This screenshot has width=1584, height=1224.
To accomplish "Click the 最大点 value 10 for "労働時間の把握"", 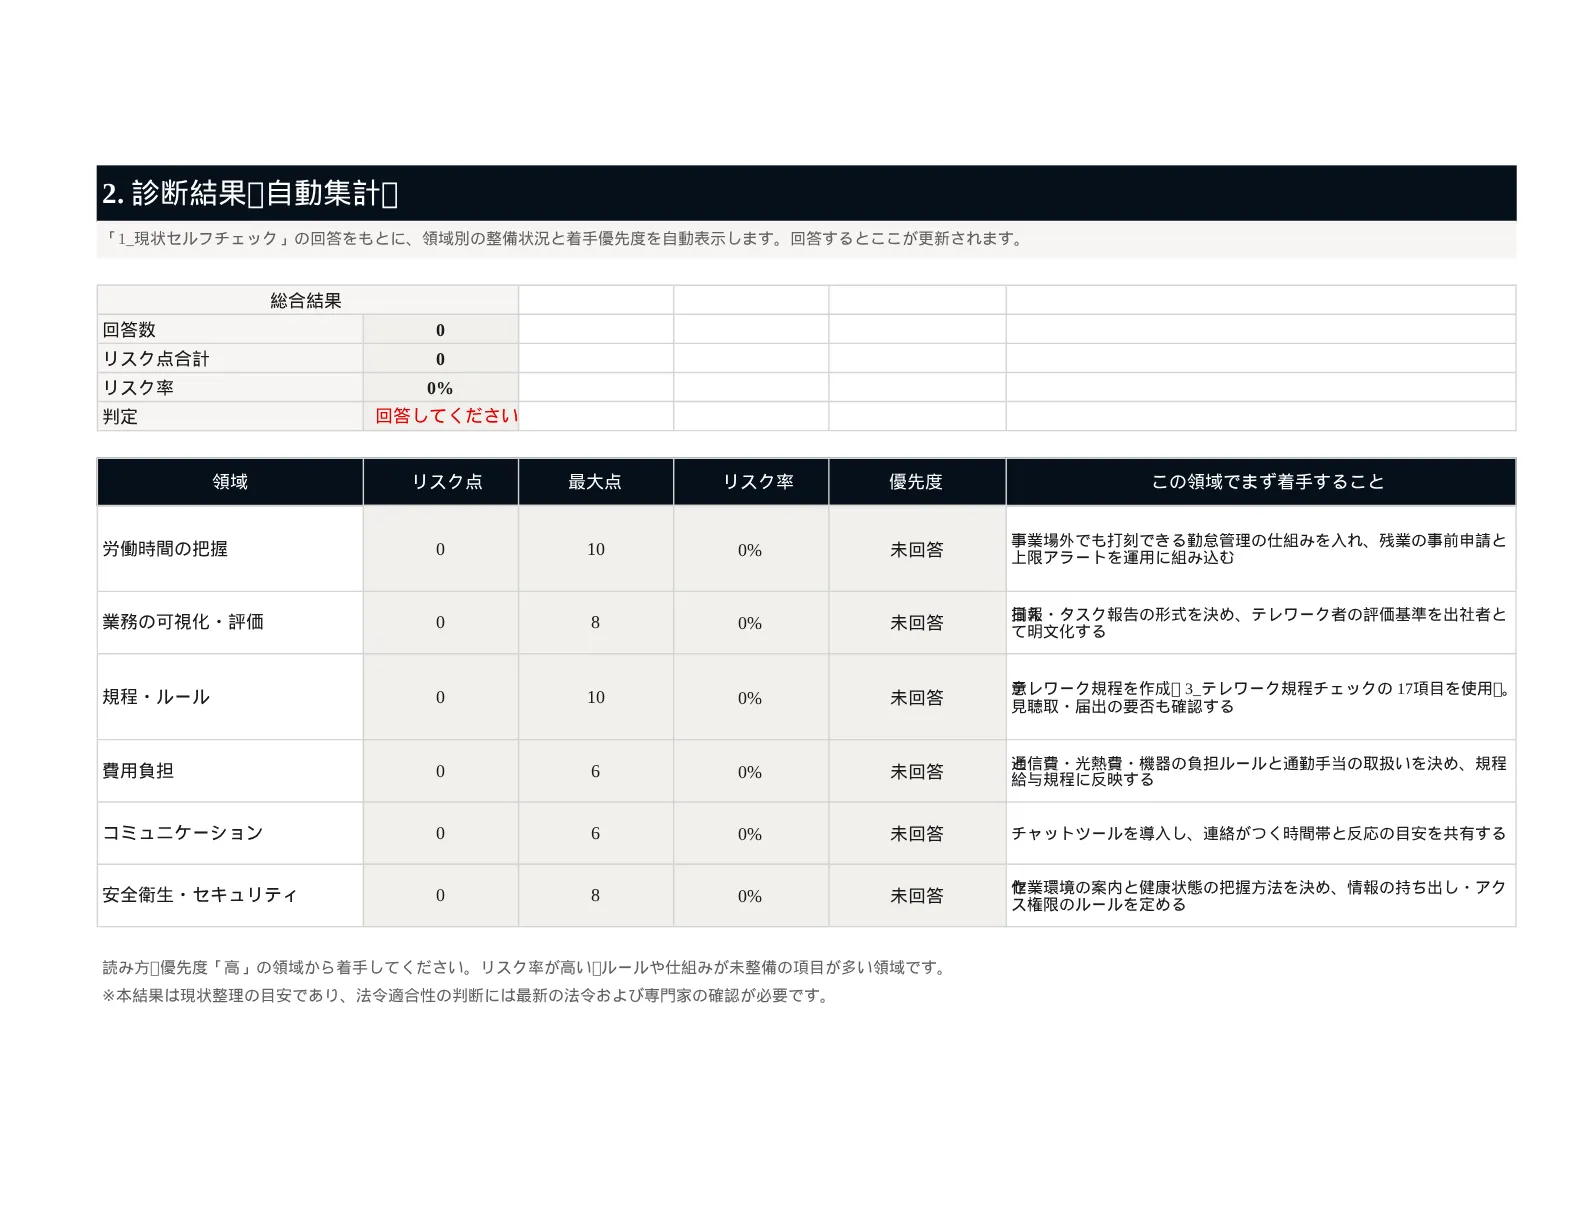I will coord(596,549).
